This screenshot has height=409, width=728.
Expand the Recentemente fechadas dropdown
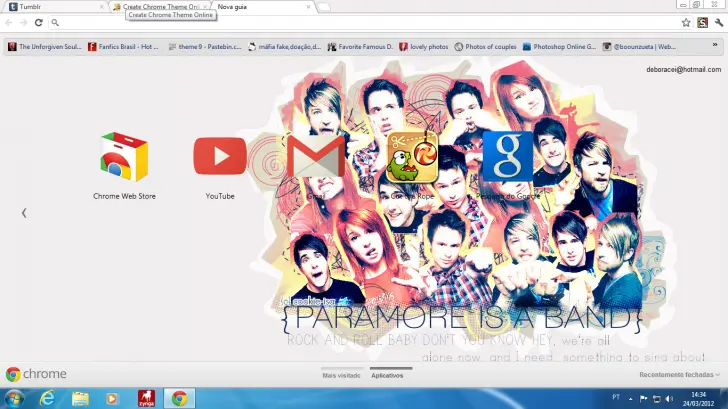(x=680, y=375)
